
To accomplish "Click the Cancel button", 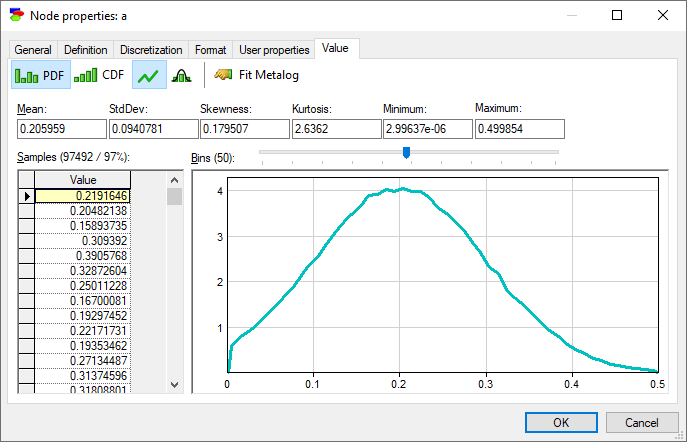I will tap(642, 423).
